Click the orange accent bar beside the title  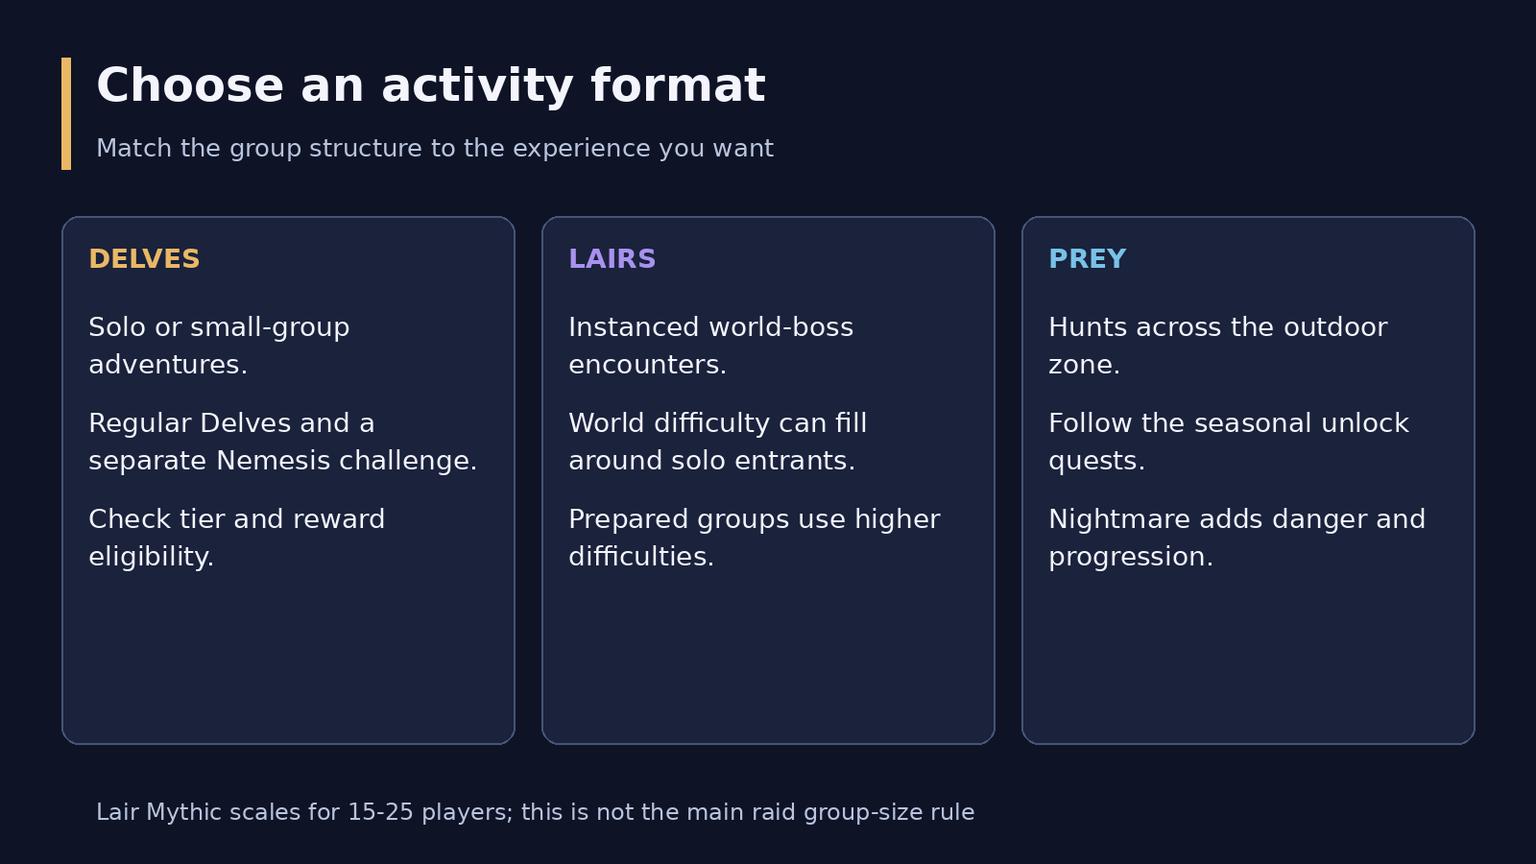66,113
